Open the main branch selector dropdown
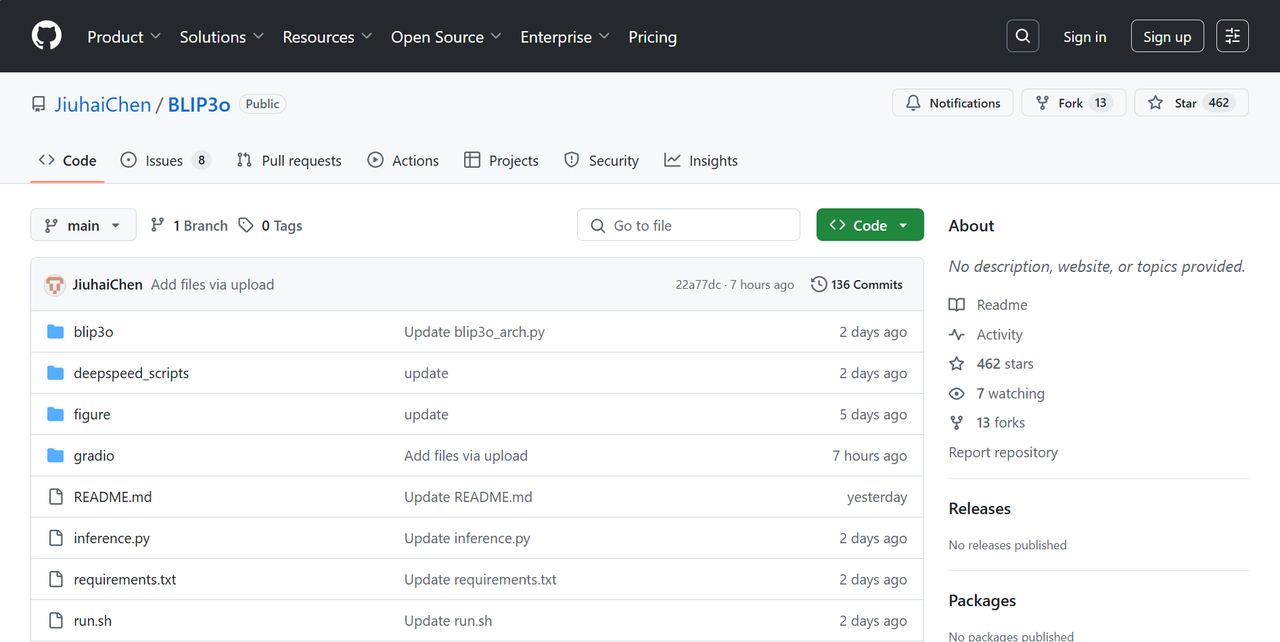Screen dimensions: 1280x642 pyautogui.click(x=83, y=226)
